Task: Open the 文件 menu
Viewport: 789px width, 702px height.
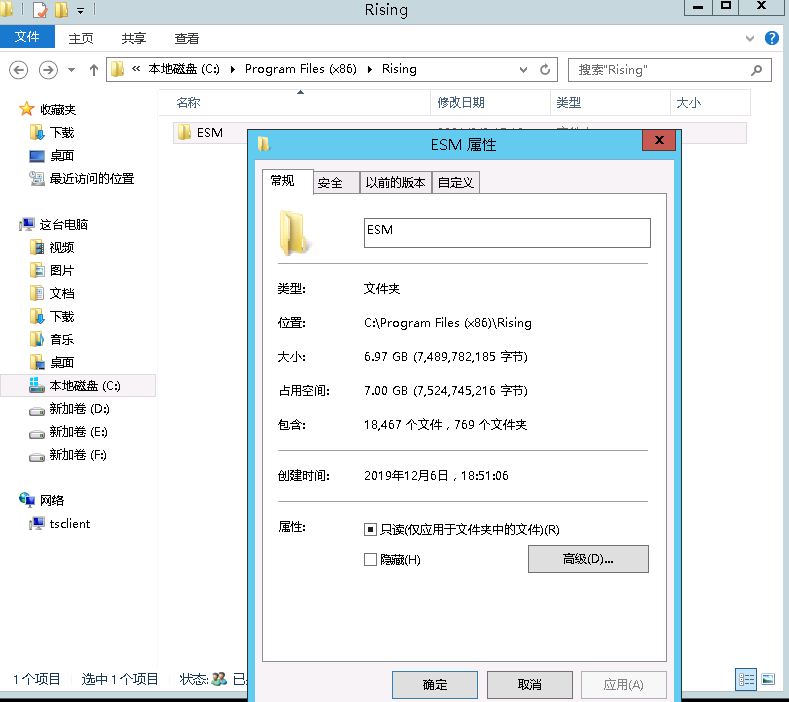Action: point(27,36)
